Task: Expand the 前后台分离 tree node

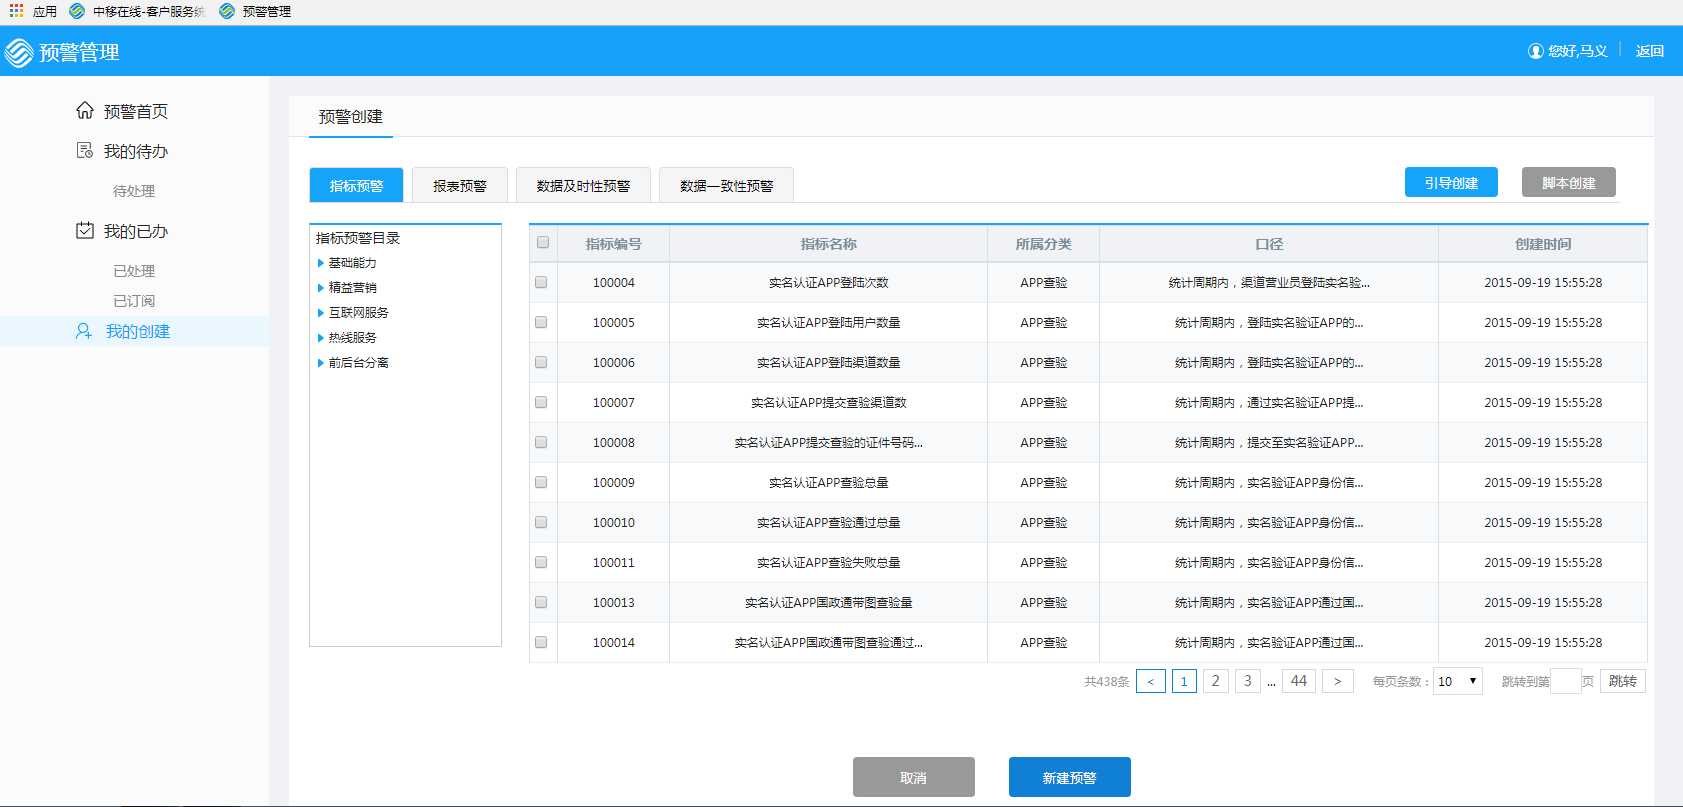Action: (321, 363)
